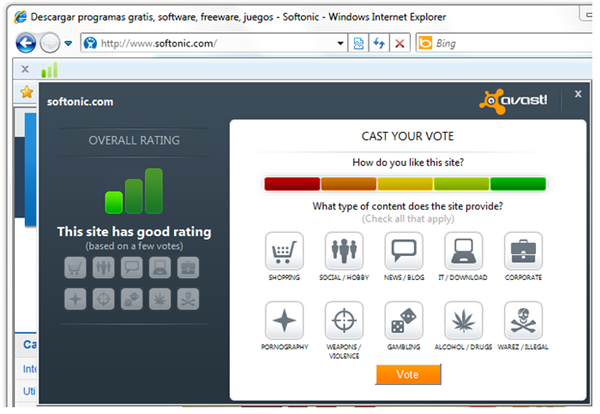The image size is (600, 414).
Task: Click the greyed laptop icon under overall rating
Action: pyautogui.click(x=160, y=267)
